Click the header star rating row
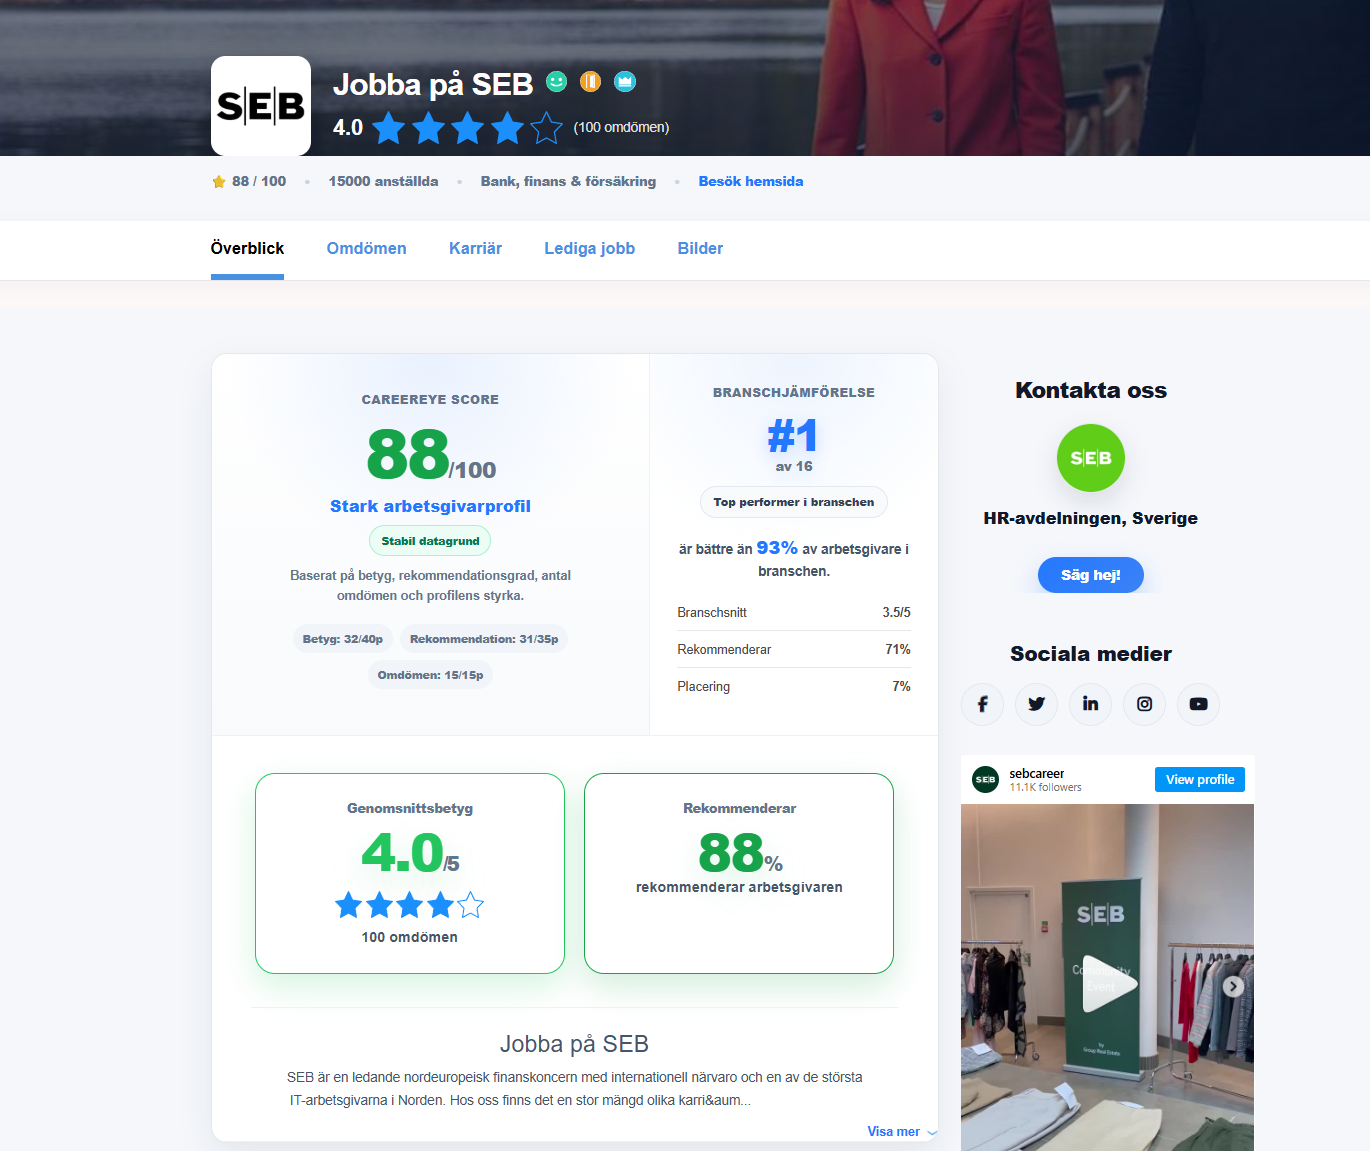Screen dimensions: 1370x1151 [x=467, y=128]
